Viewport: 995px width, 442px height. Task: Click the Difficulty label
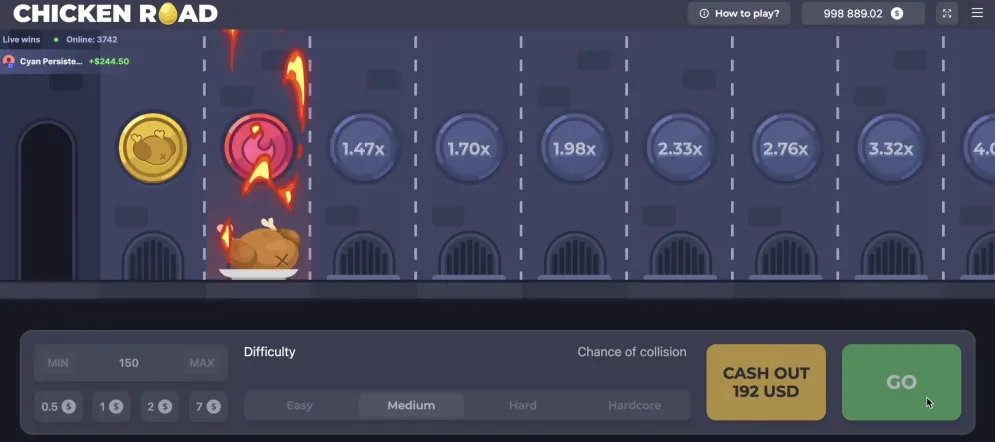tap(270, 352)
